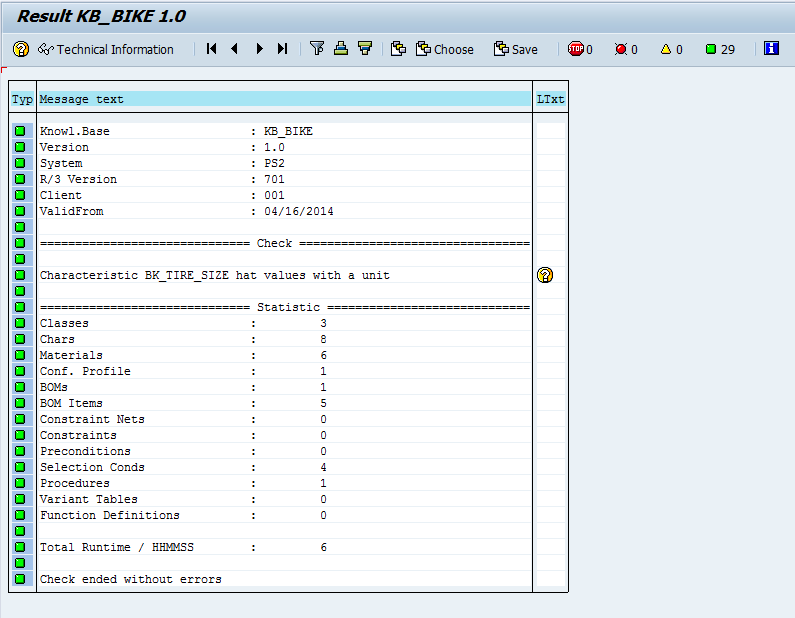Select the Constraint Nets row

[284, 419]
